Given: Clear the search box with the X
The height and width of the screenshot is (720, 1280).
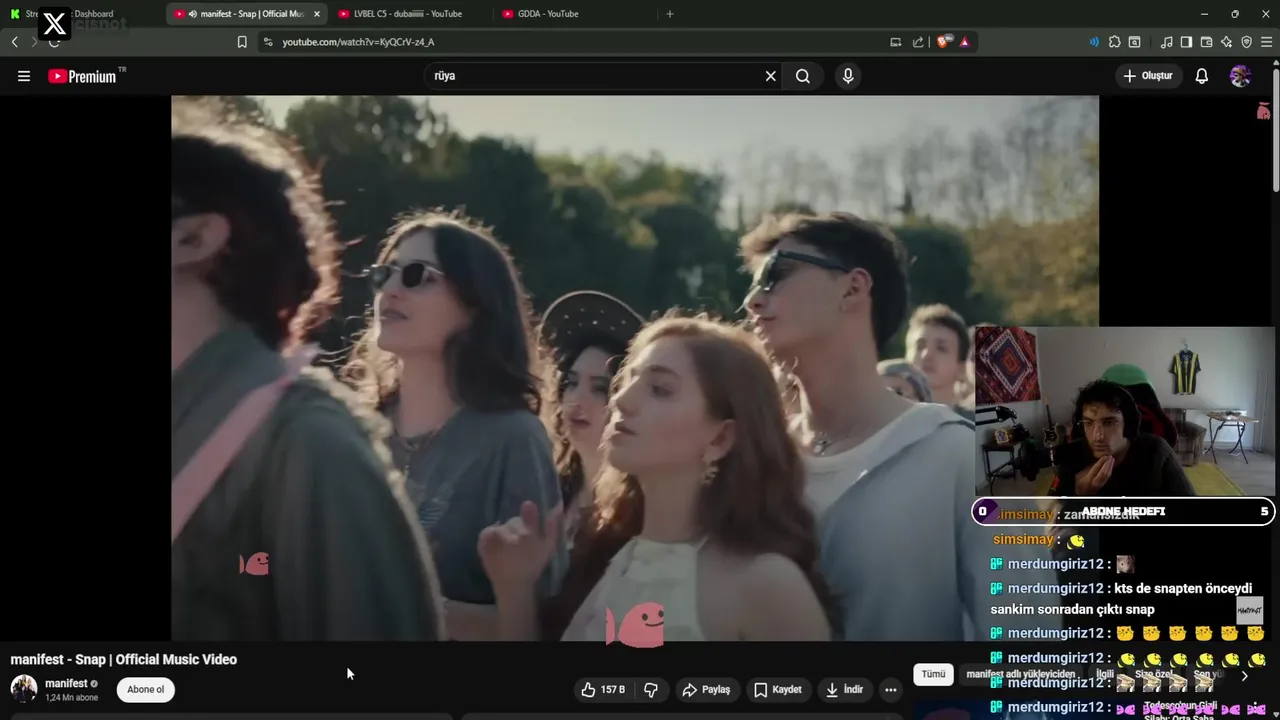Looking at the screenshot, I should pyautogui.click(x=770, y=76).
